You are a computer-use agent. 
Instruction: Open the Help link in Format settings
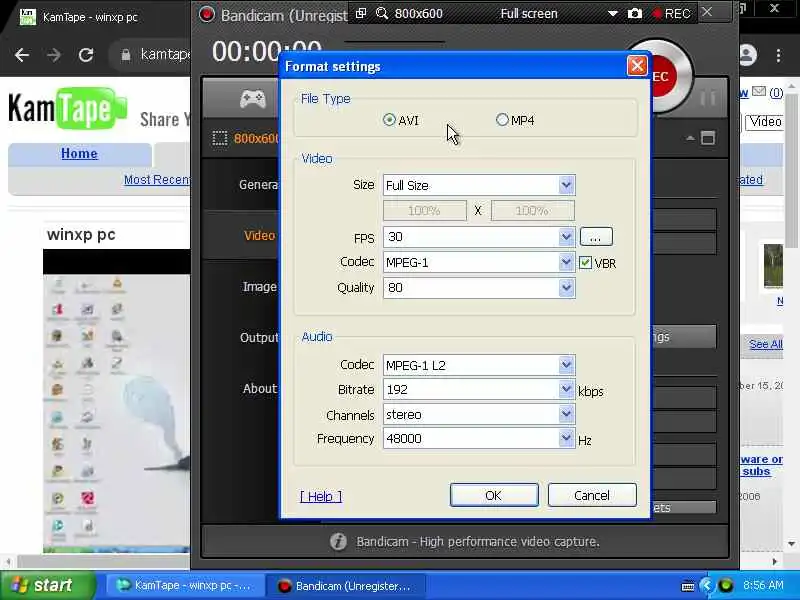point(321,496)
